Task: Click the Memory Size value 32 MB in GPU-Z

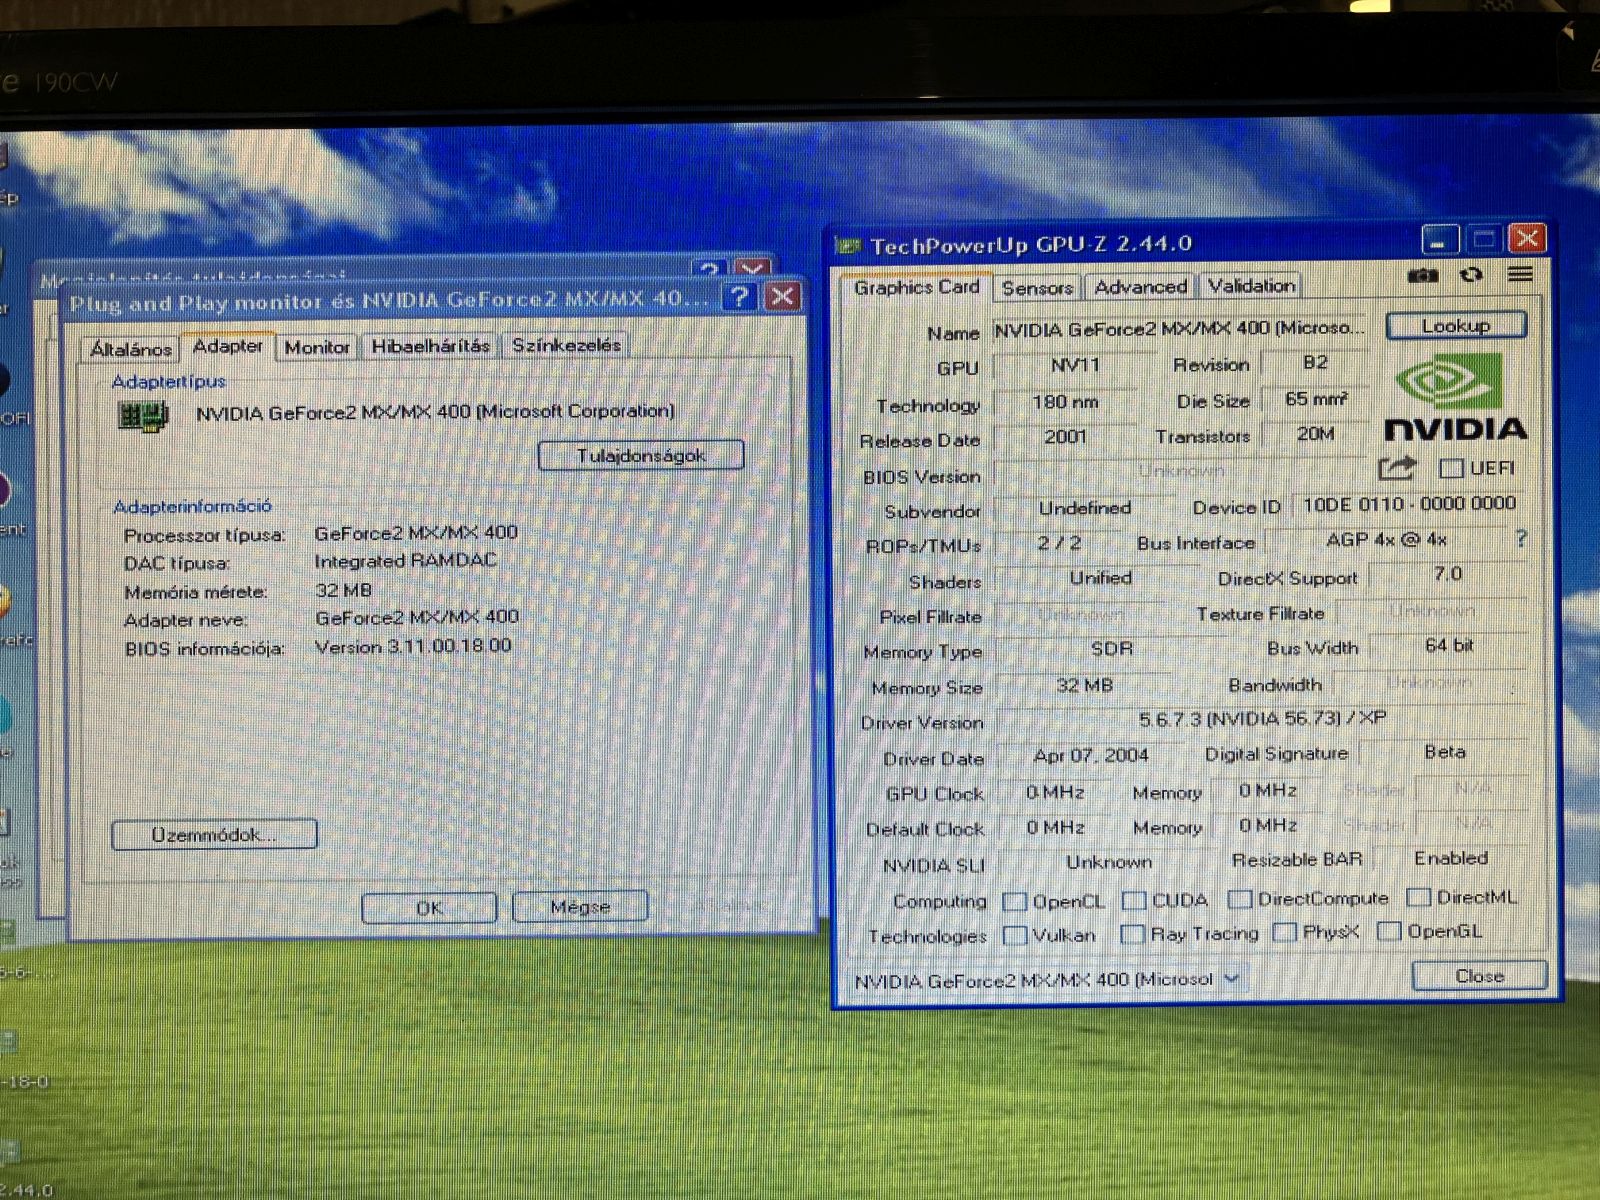Action: (x=1084, y=686)
